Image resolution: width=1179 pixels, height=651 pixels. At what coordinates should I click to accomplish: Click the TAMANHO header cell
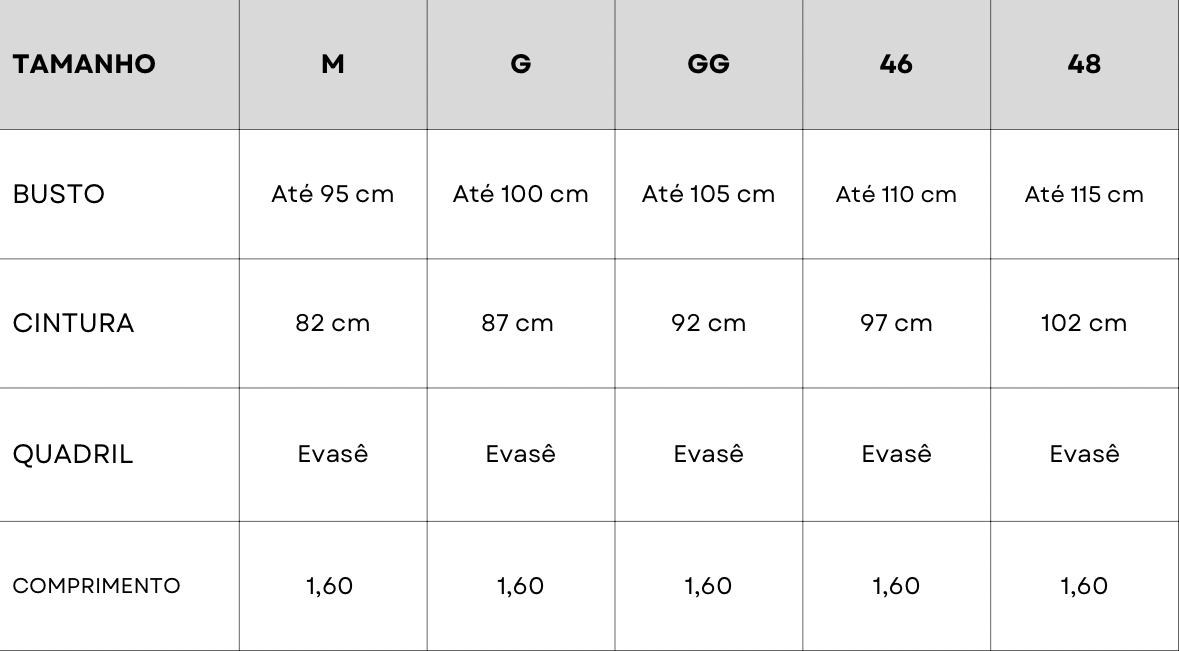click(84, 65)
